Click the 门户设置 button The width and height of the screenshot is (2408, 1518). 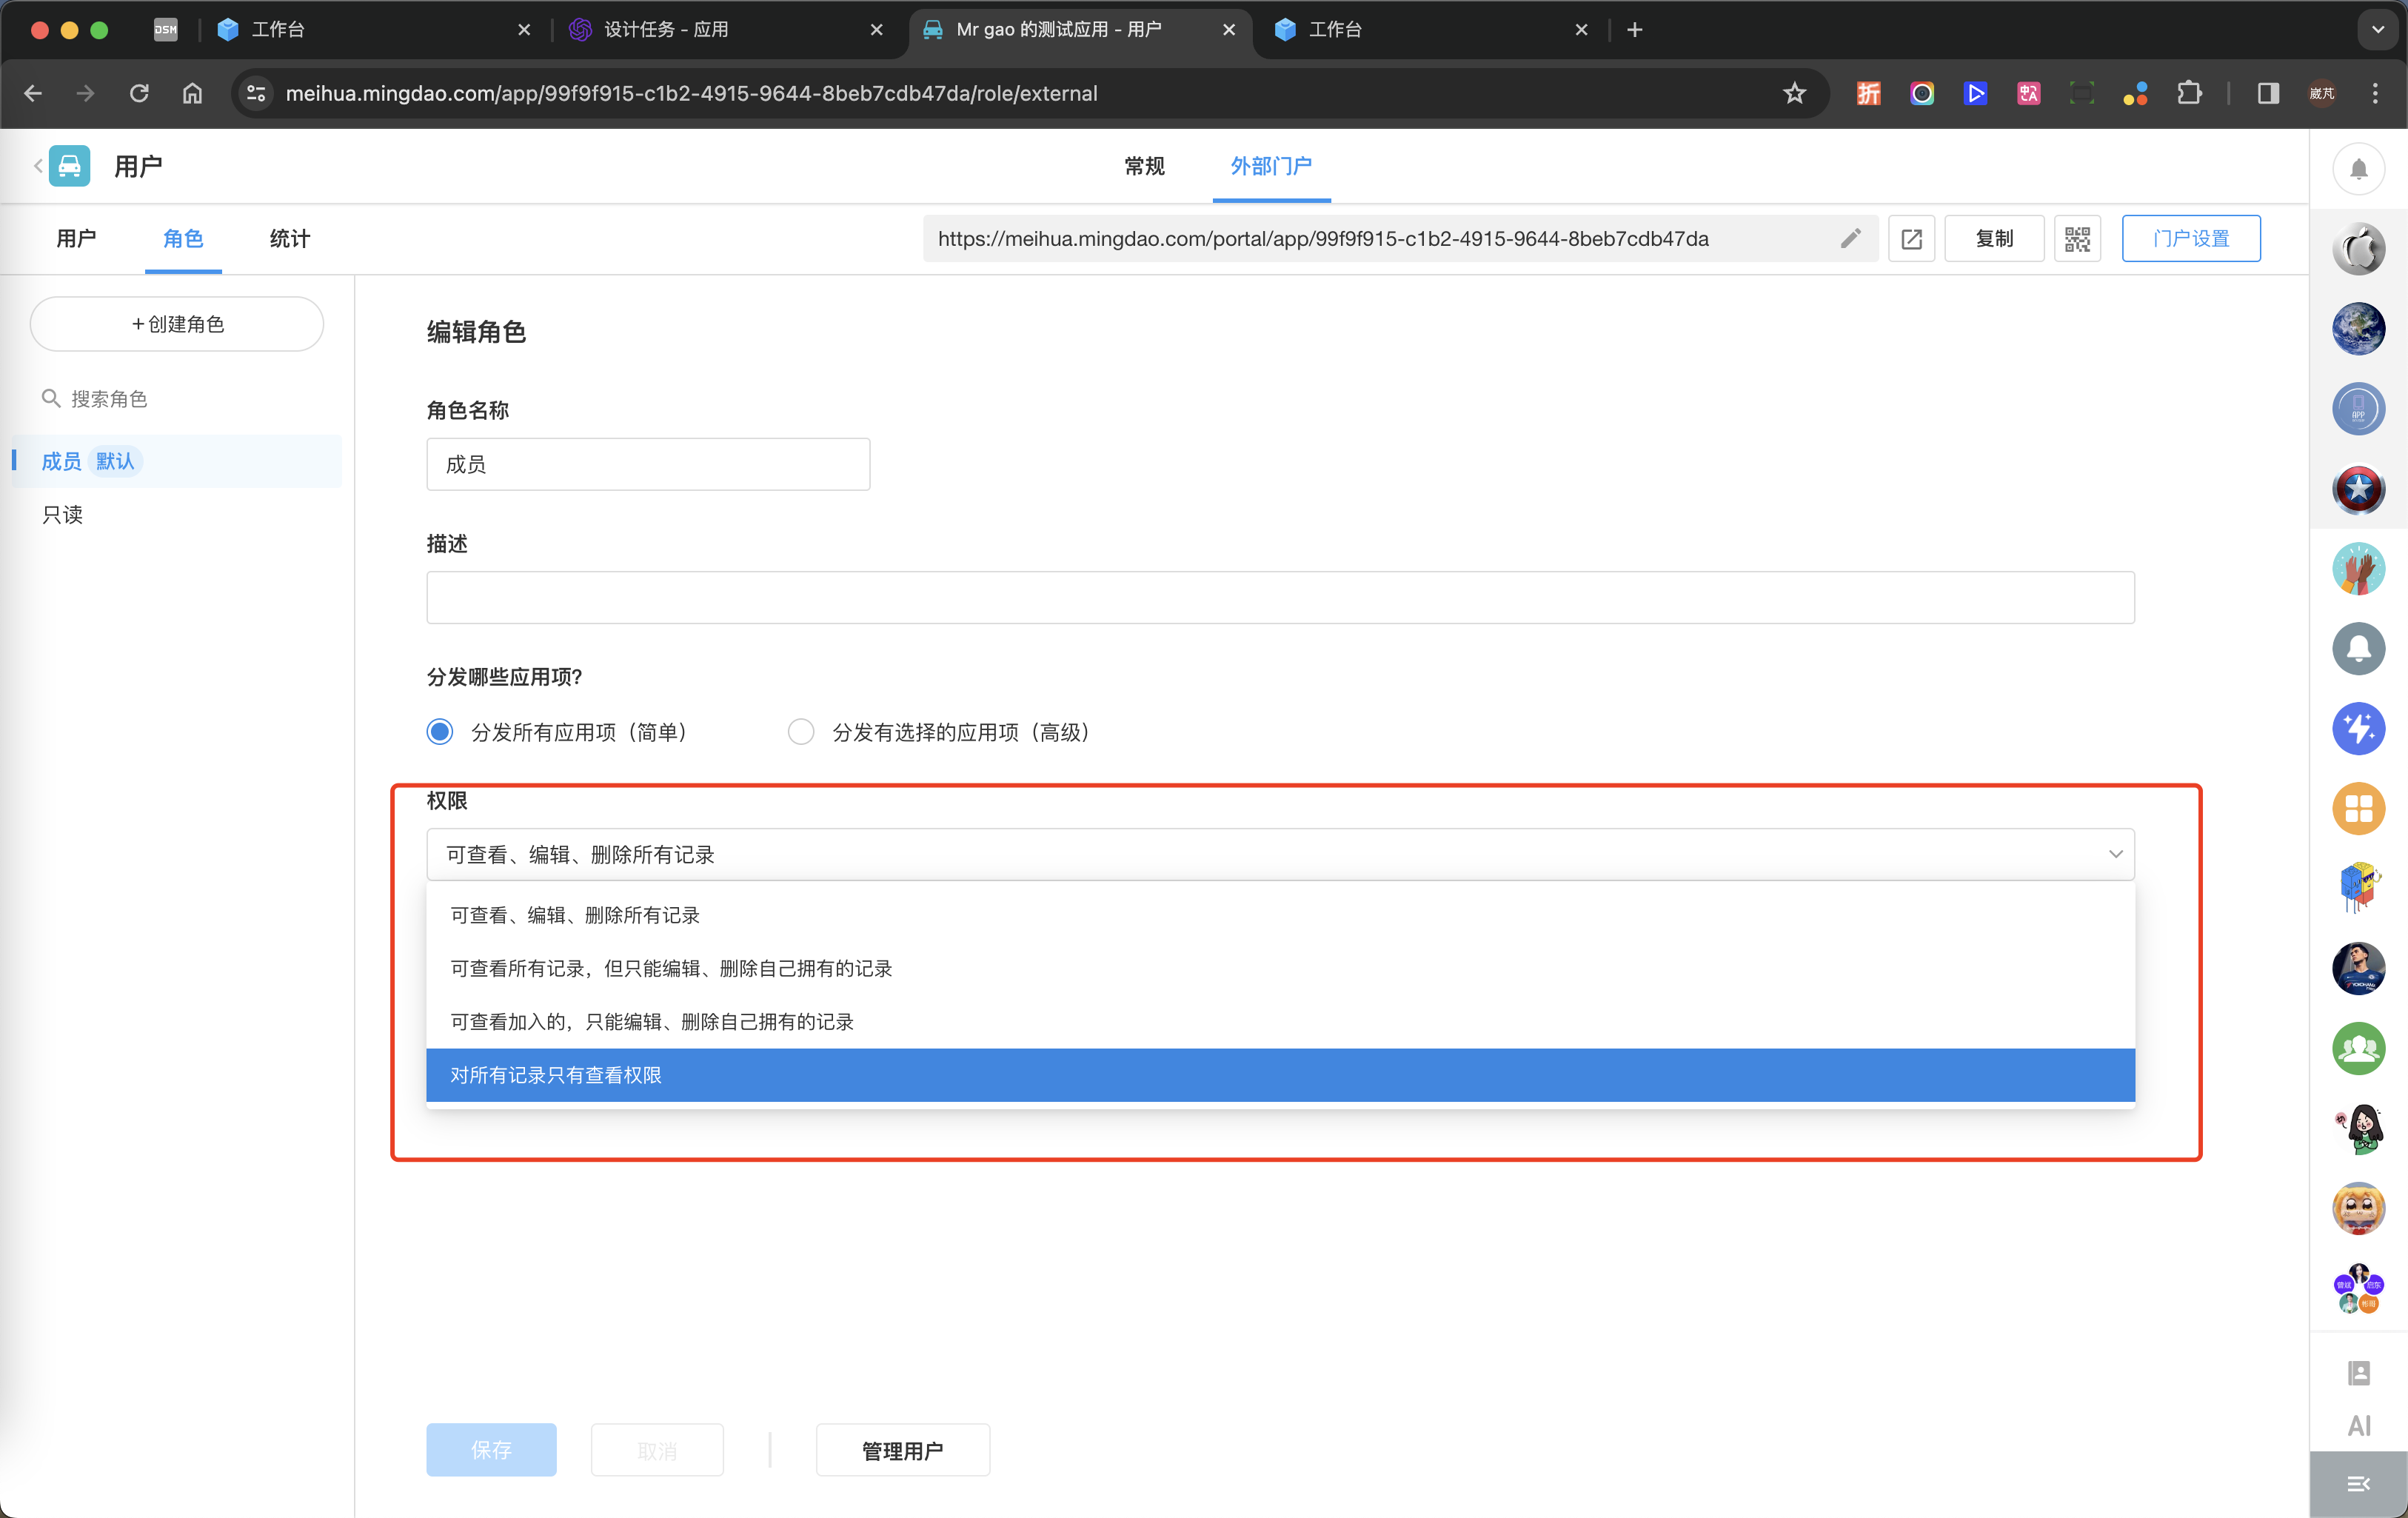(2190, 239)
